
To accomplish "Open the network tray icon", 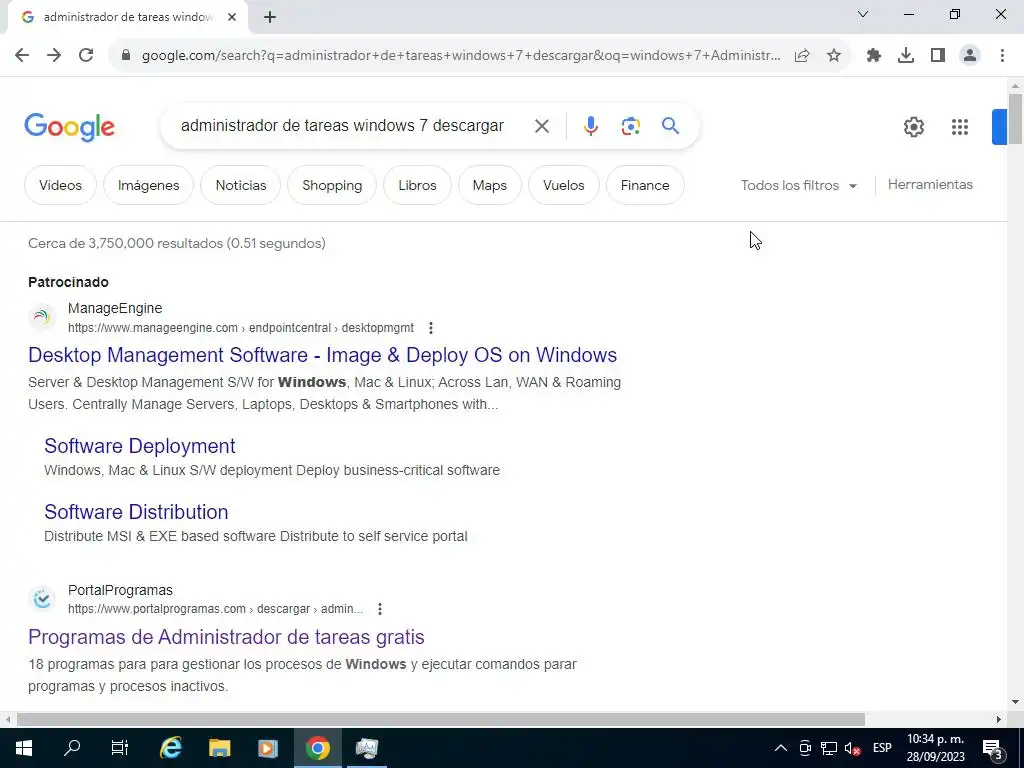I will point(829,748).
